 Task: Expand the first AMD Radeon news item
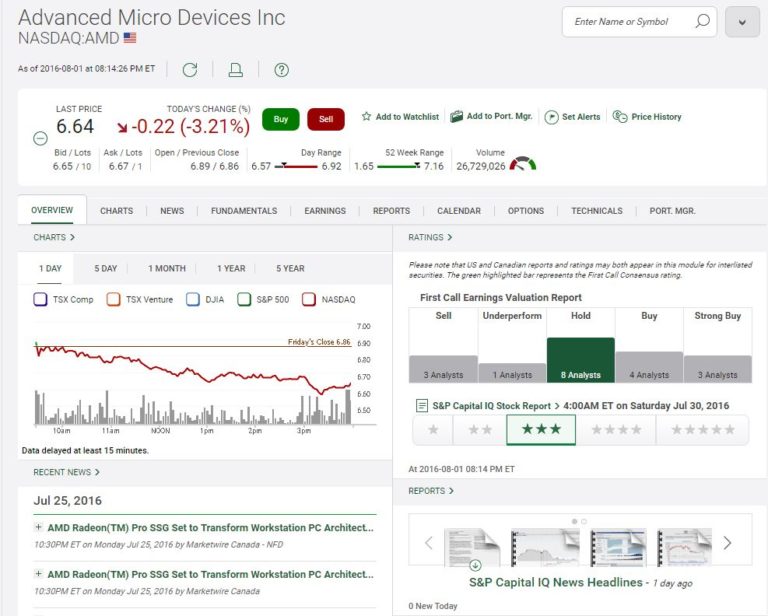coord(38,527)
